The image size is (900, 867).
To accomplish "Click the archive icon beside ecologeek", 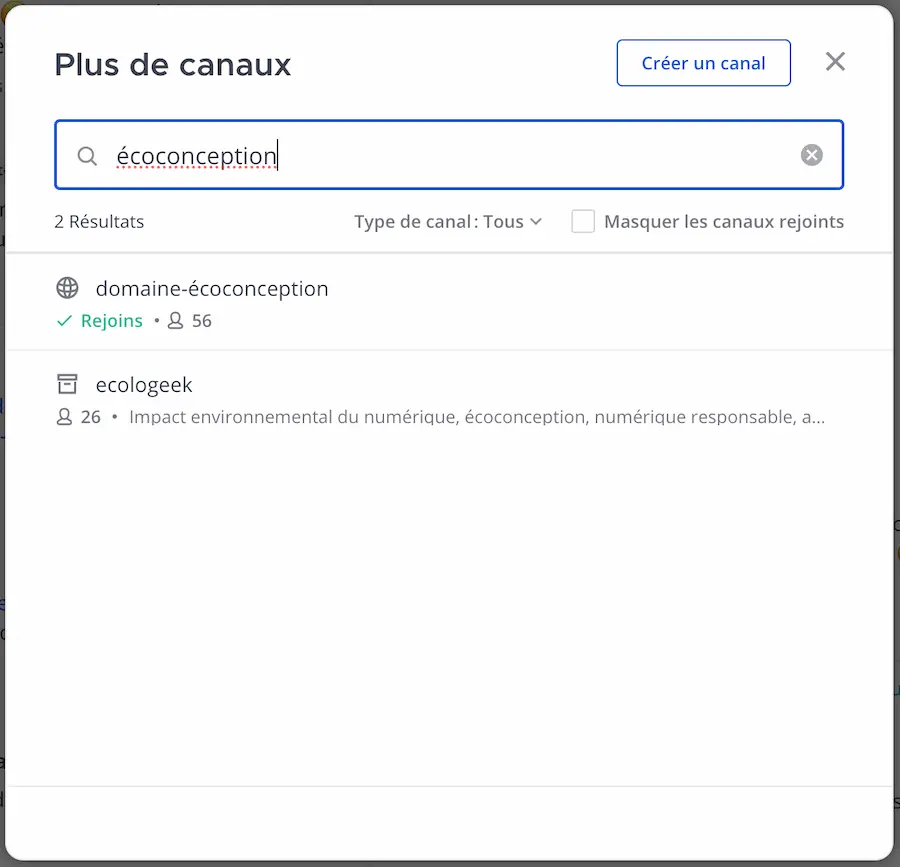I will (67, 384).
